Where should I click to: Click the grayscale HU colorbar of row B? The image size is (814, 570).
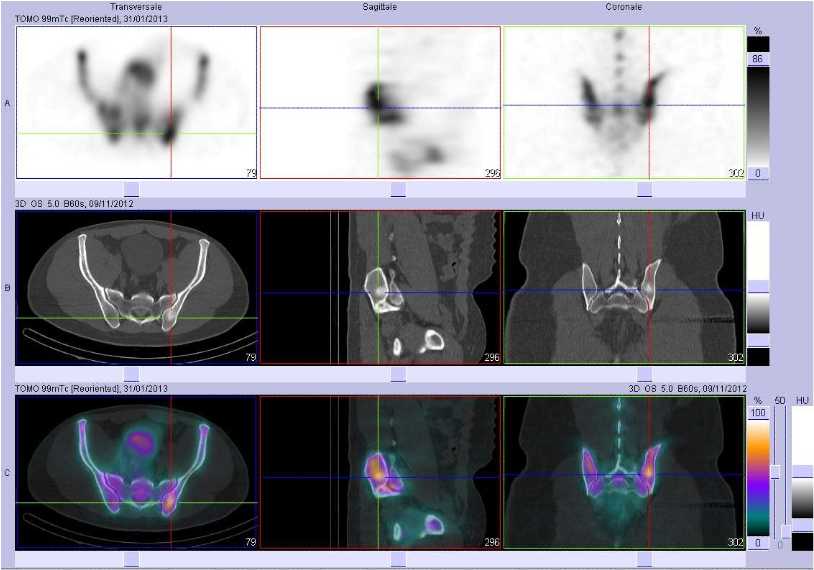[x=758, y=314]
